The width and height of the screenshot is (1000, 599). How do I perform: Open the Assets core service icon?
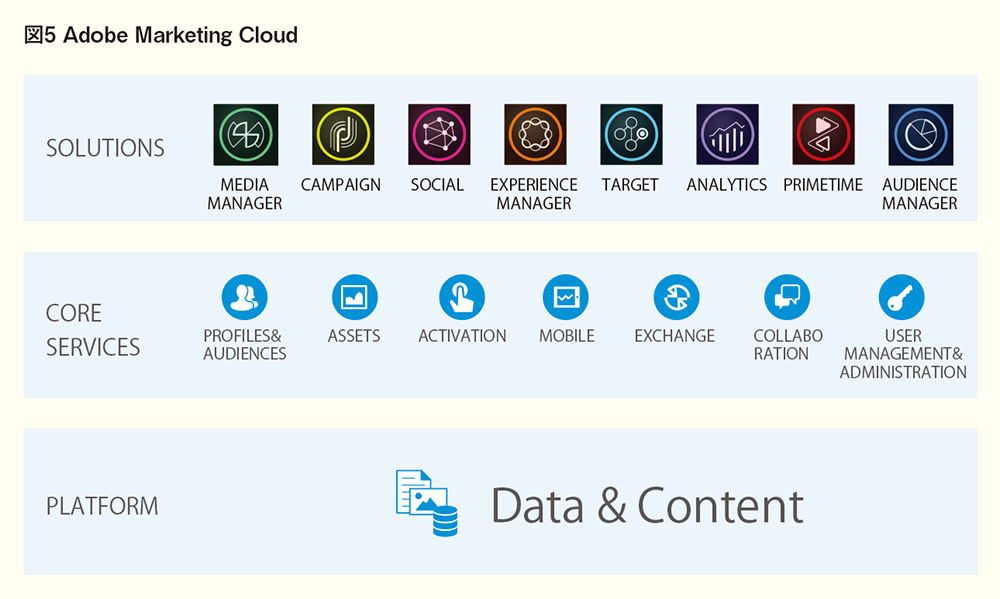(355, 297)
